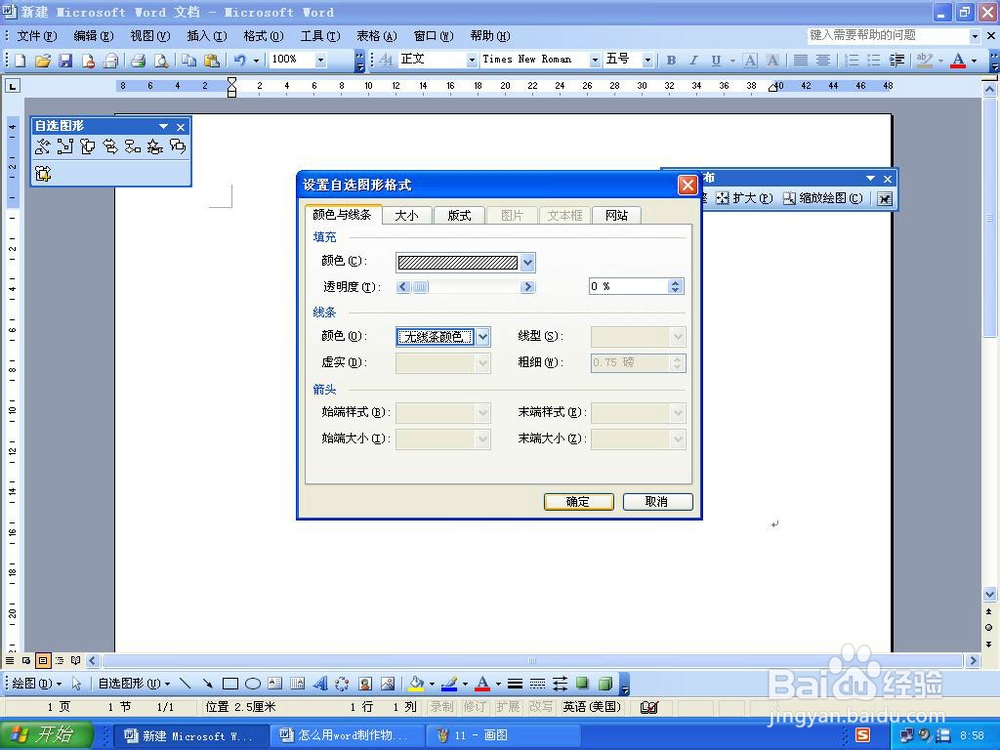Image resolution: width=1000 pixels, height=750 pixels.
Task: Click the Insert Picture icon
Action: (x=387, y=684)
